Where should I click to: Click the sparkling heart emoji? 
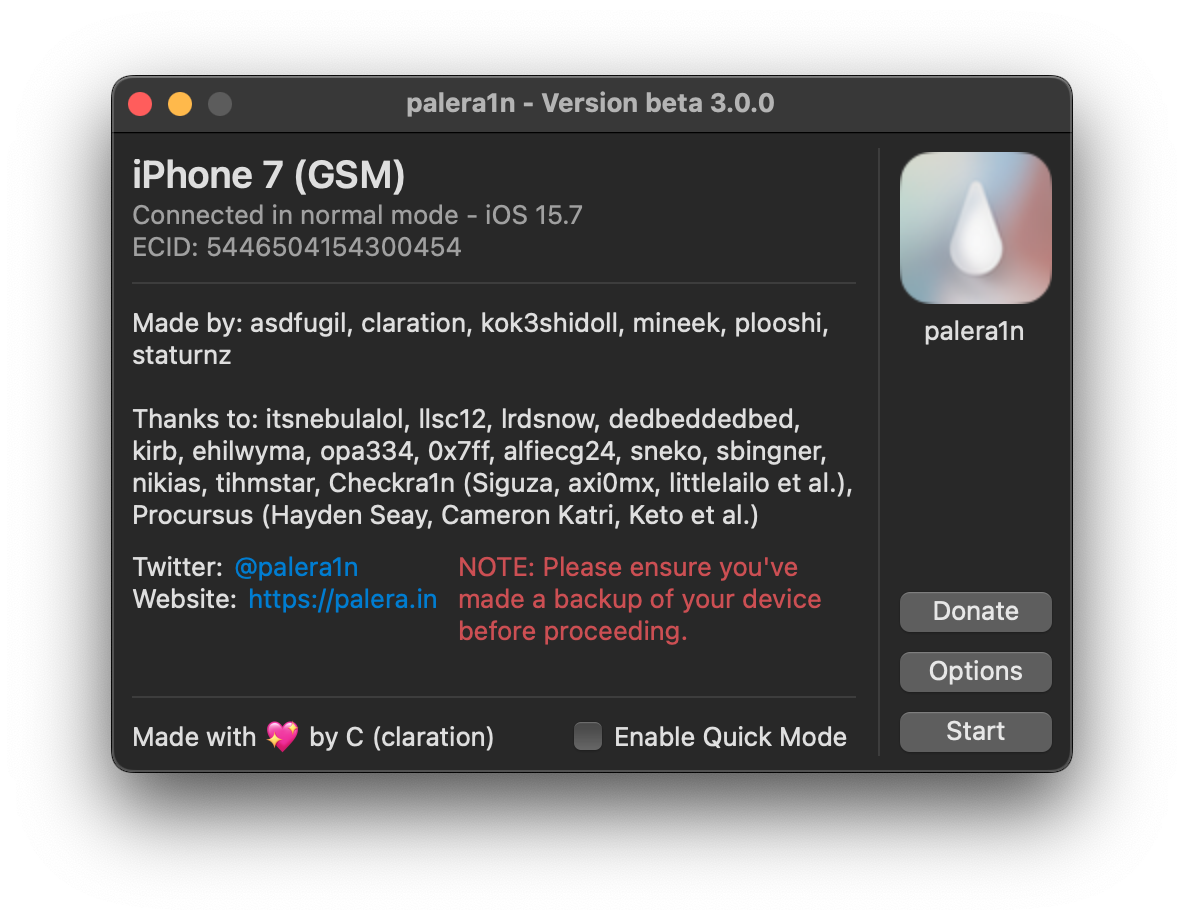(x=282, y=736)
